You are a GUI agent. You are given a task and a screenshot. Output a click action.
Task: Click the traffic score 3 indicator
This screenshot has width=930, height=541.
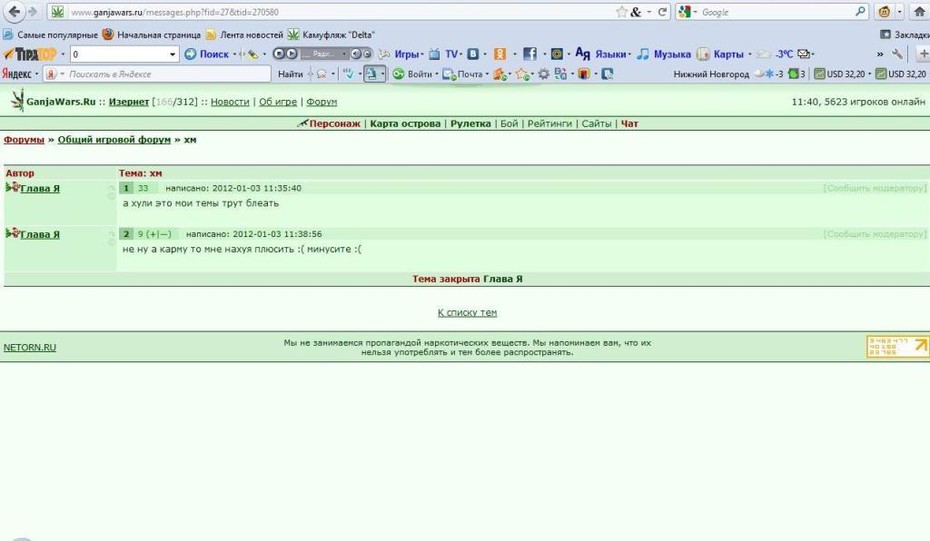[x=797, y=74]
